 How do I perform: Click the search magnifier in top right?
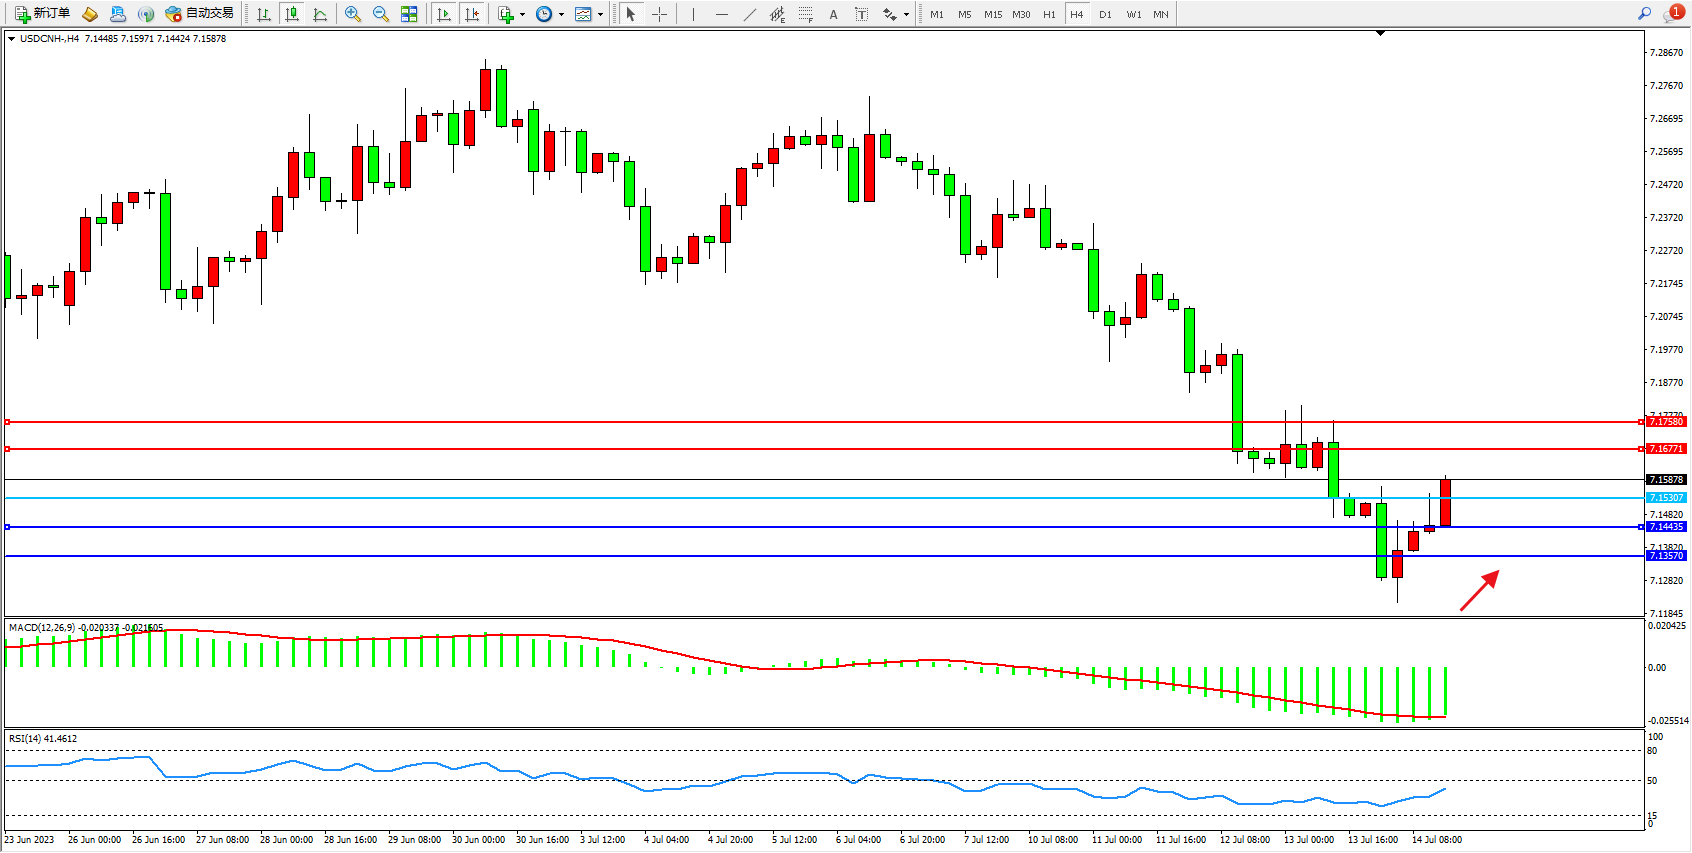(1644, 13)
